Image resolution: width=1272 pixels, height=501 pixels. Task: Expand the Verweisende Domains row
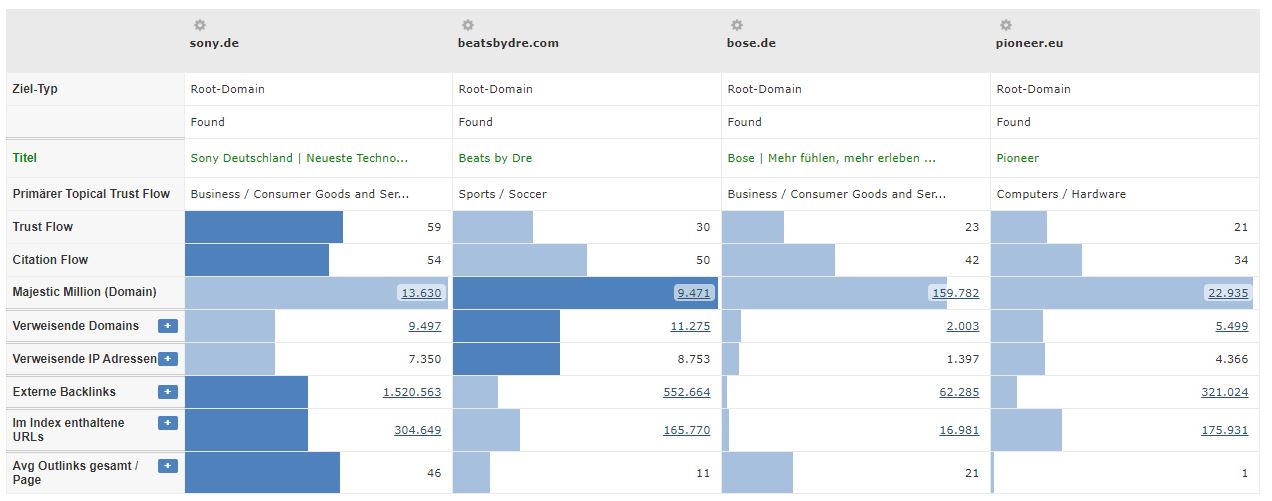click(167, 326)
